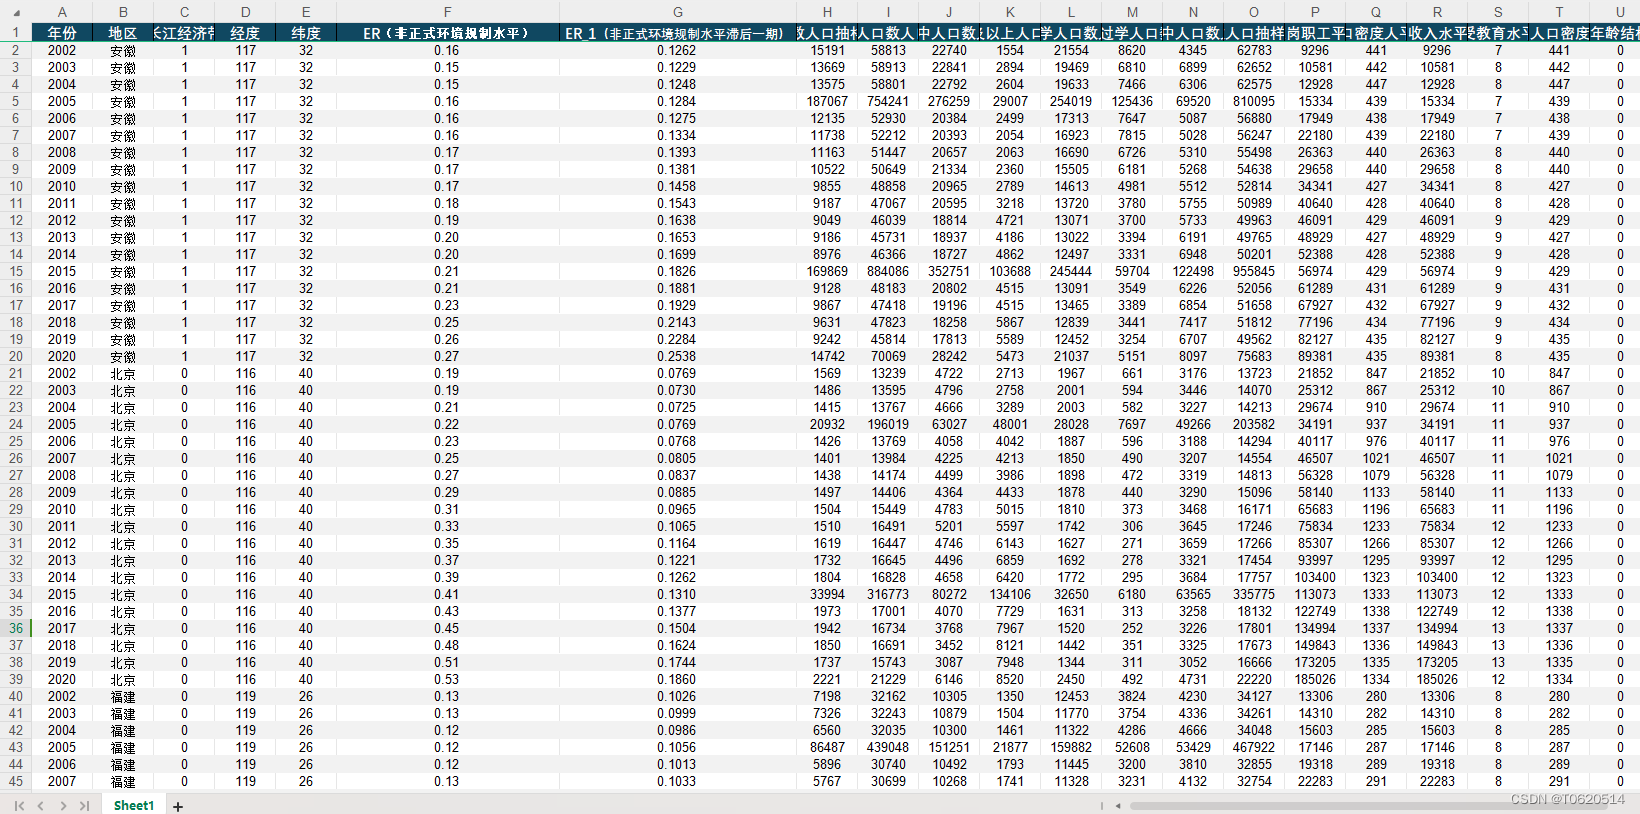Viewport: 1640px width, 814px height.
Task: Click the value 0.0730 in row 22
Action: (x=677, y=390)
